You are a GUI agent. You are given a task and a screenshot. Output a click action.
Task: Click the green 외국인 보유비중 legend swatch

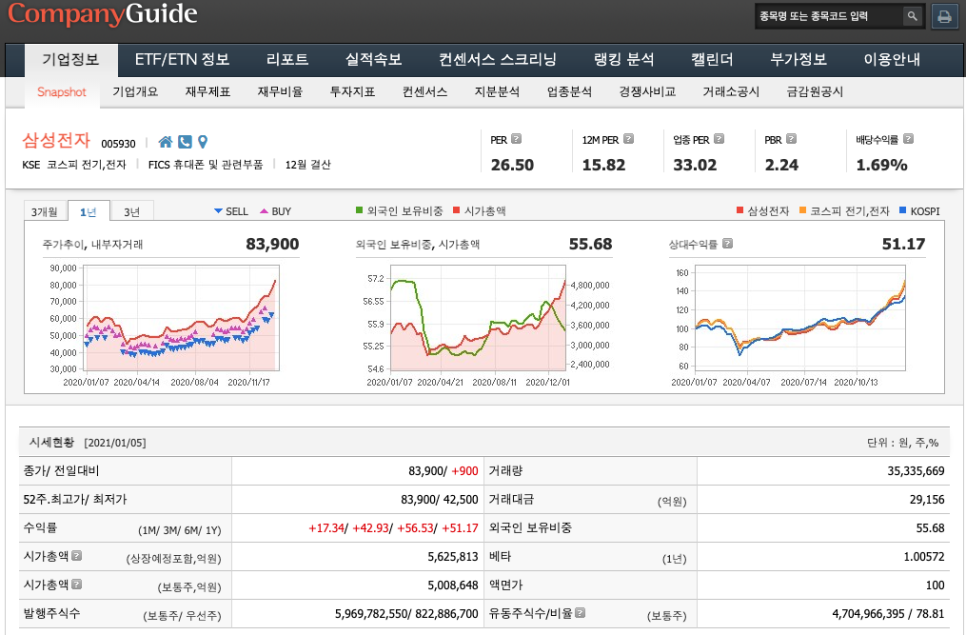point(359,211)
